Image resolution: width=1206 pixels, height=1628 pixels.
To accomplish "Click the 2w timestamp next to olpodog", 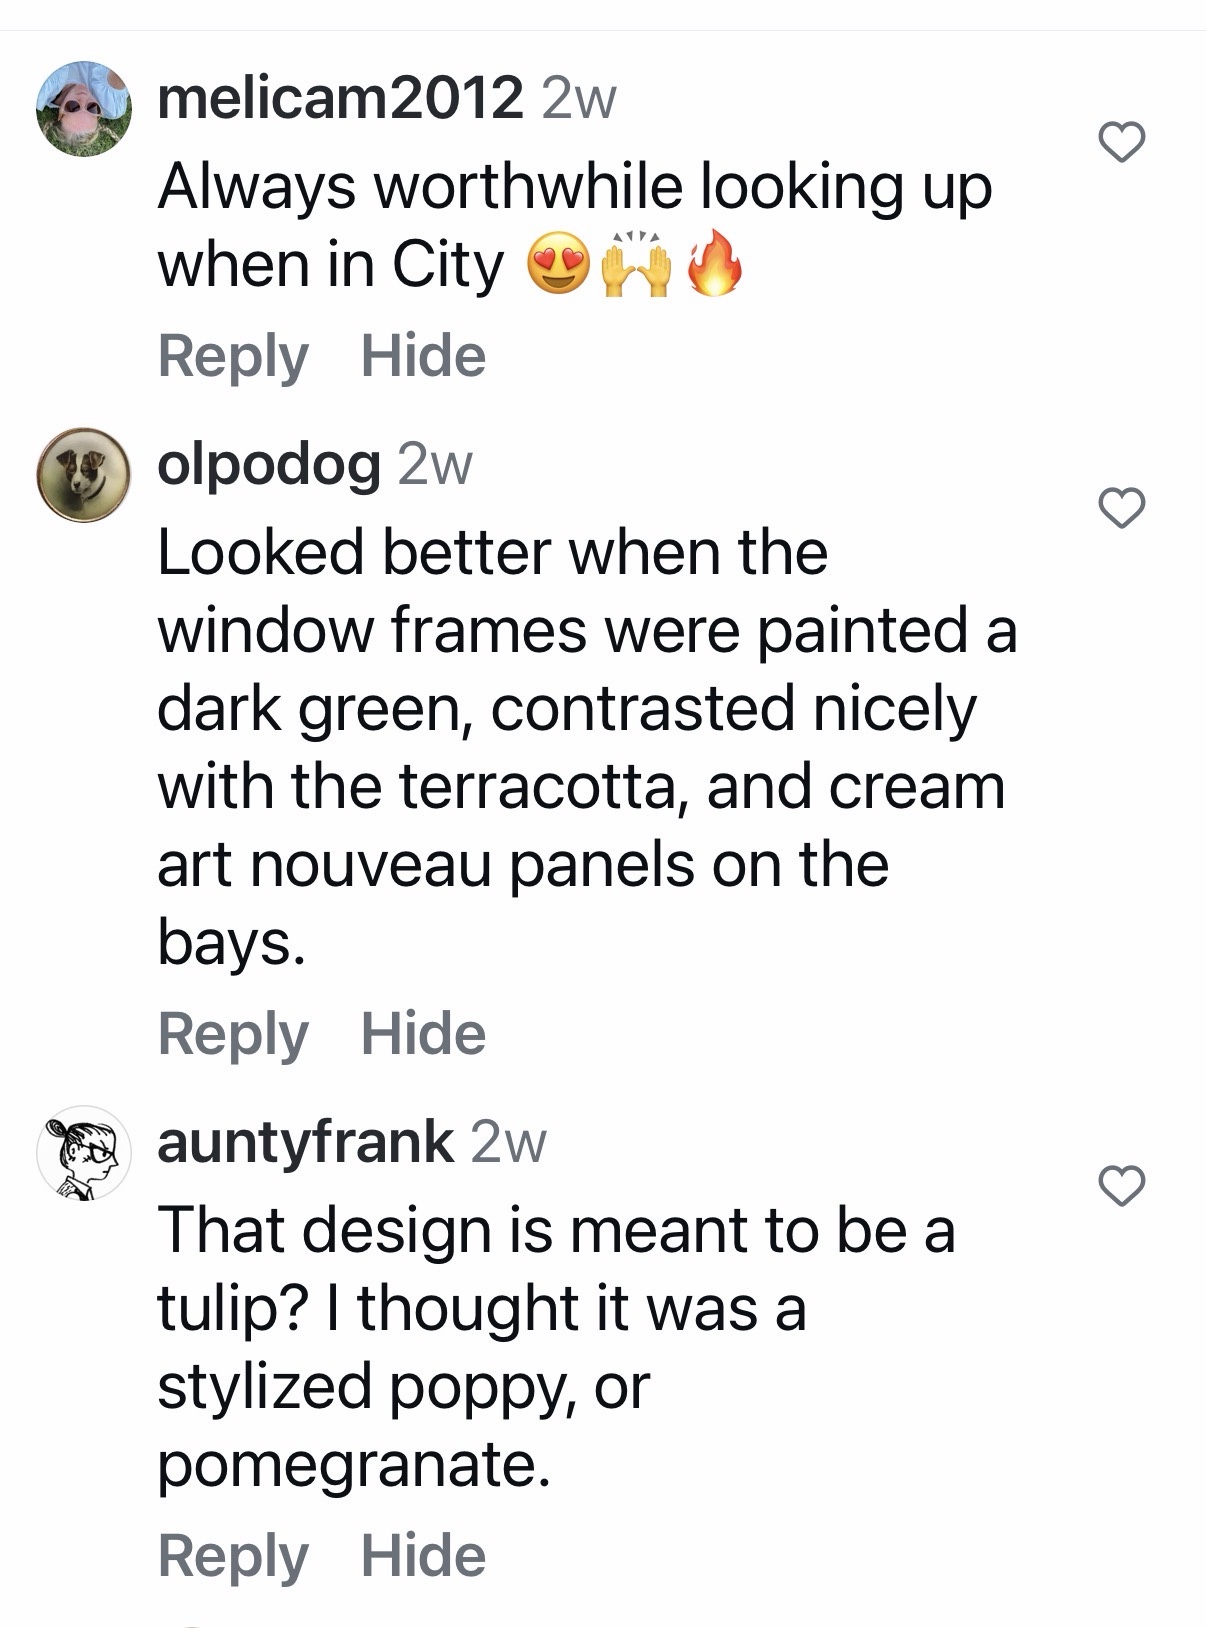I will [435, 465].
